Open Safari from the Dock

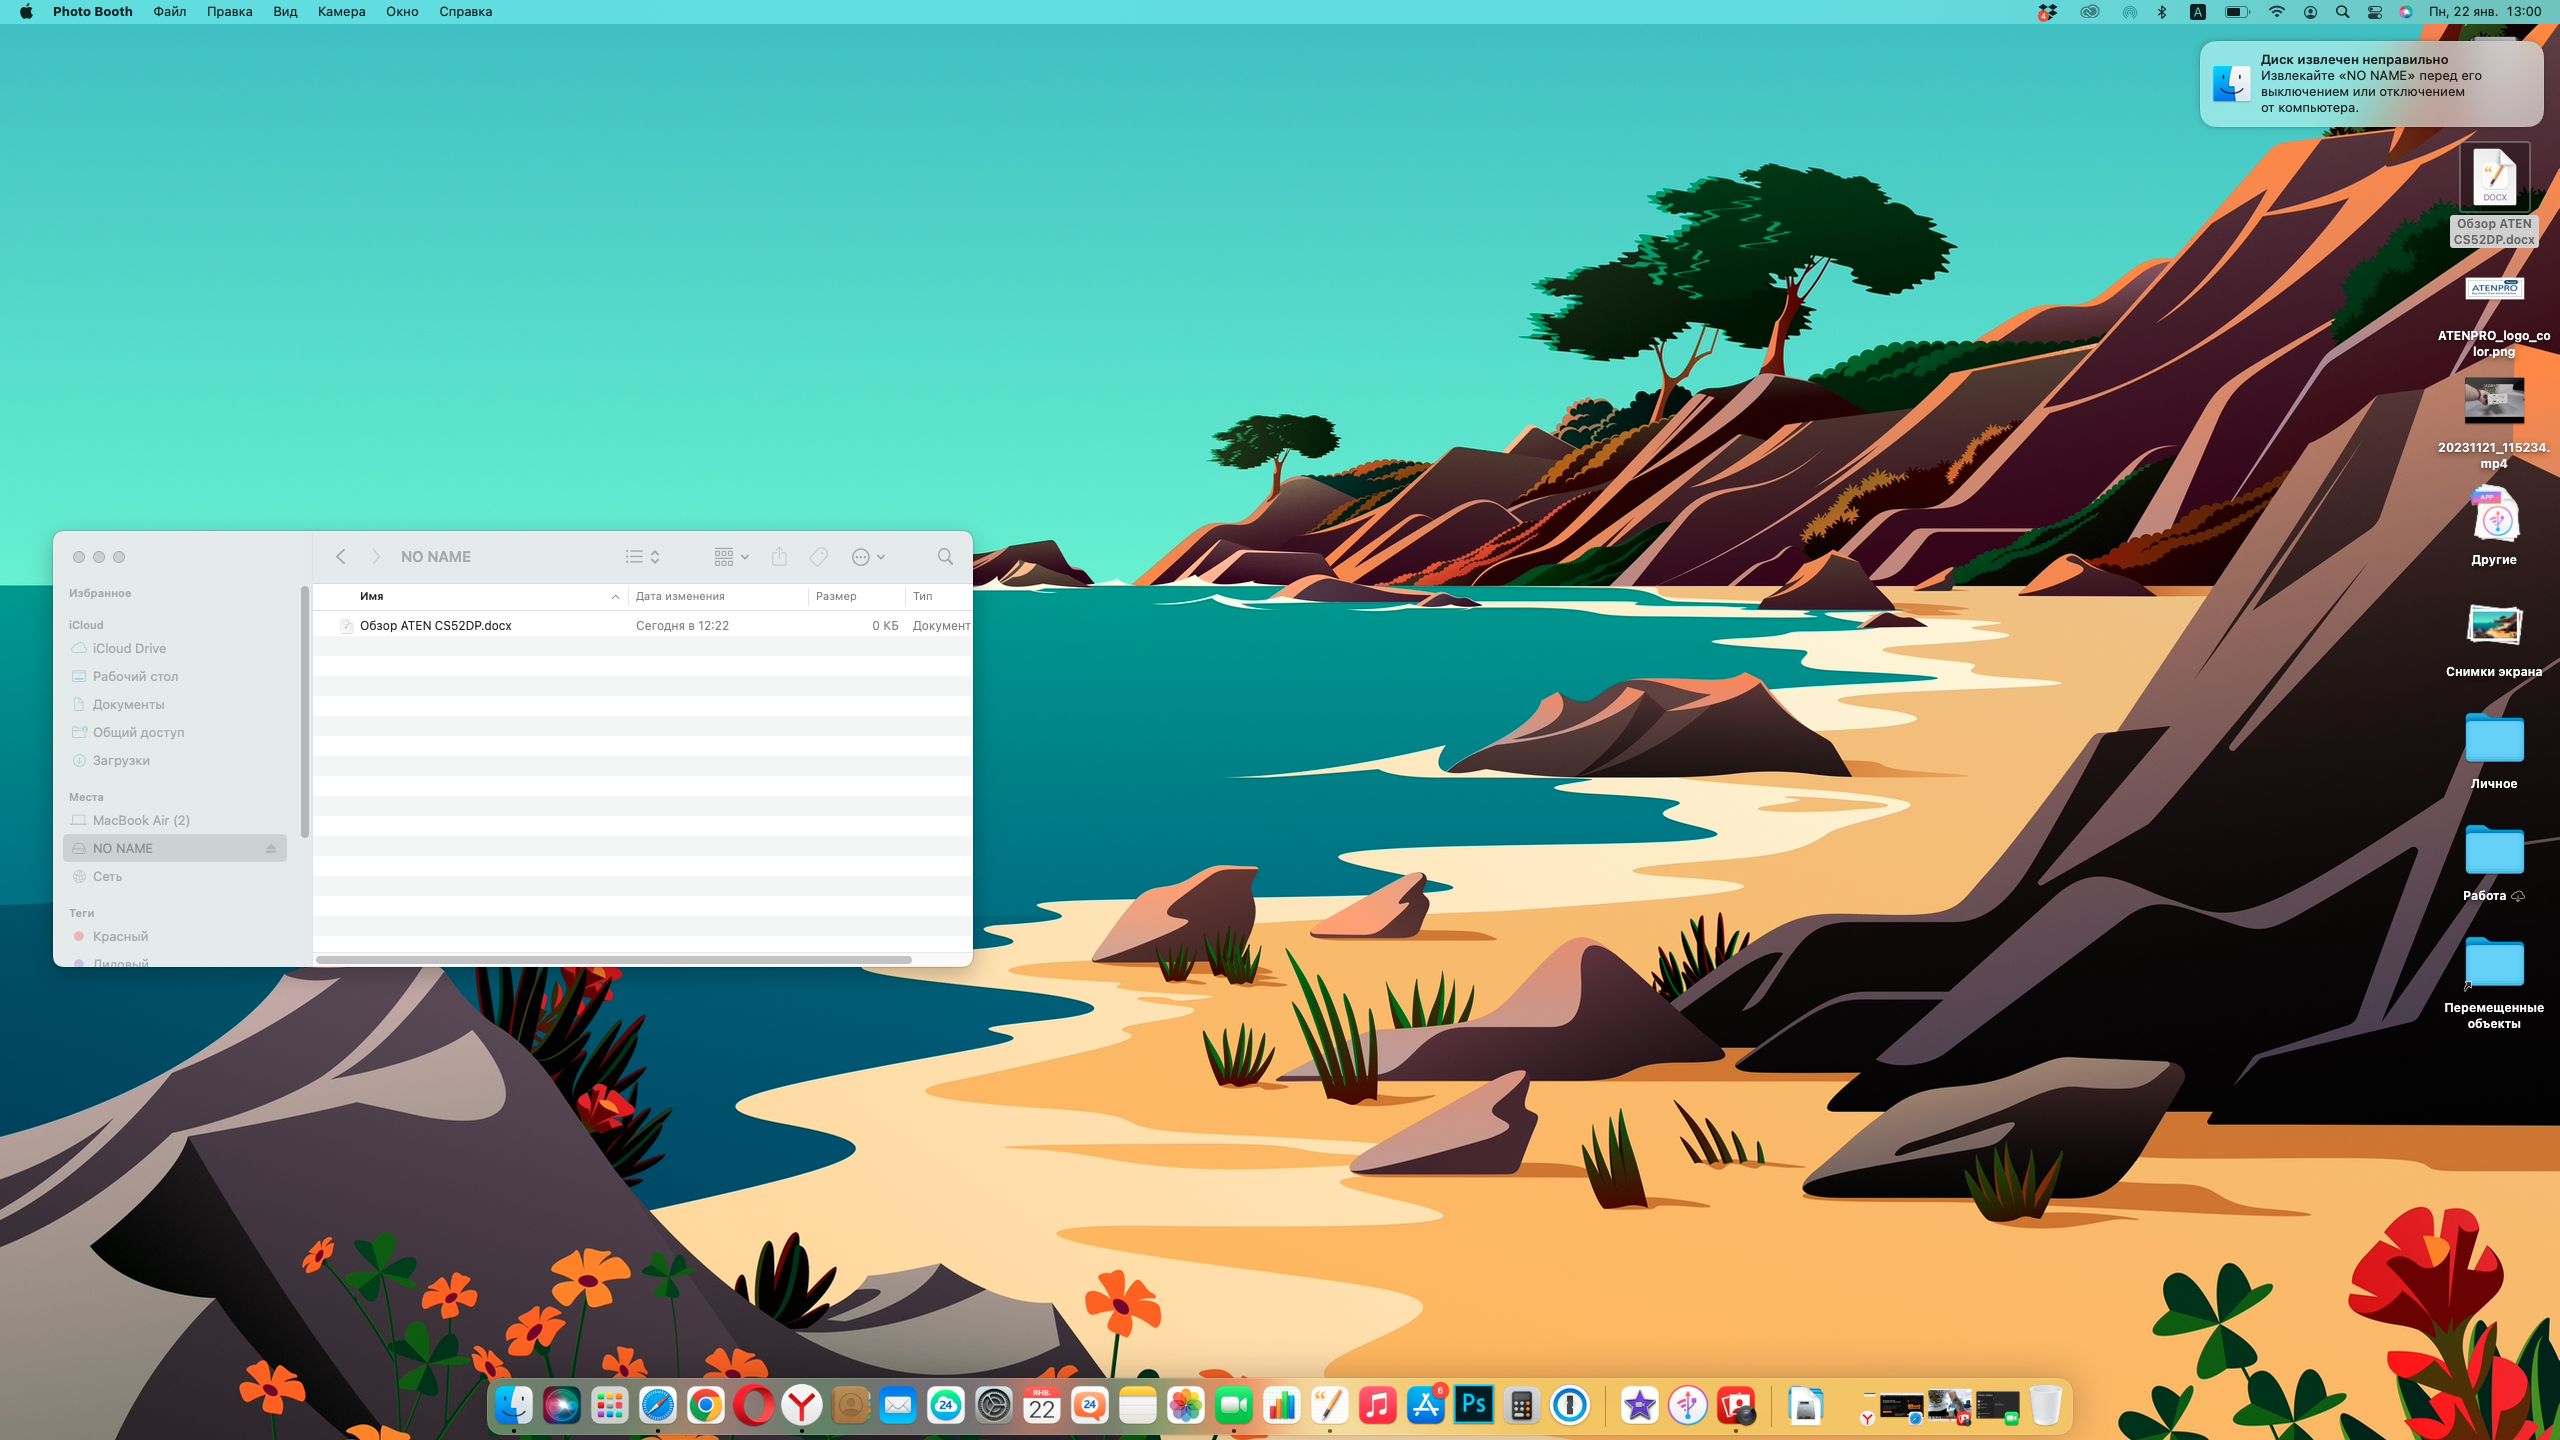(658, 1405)
